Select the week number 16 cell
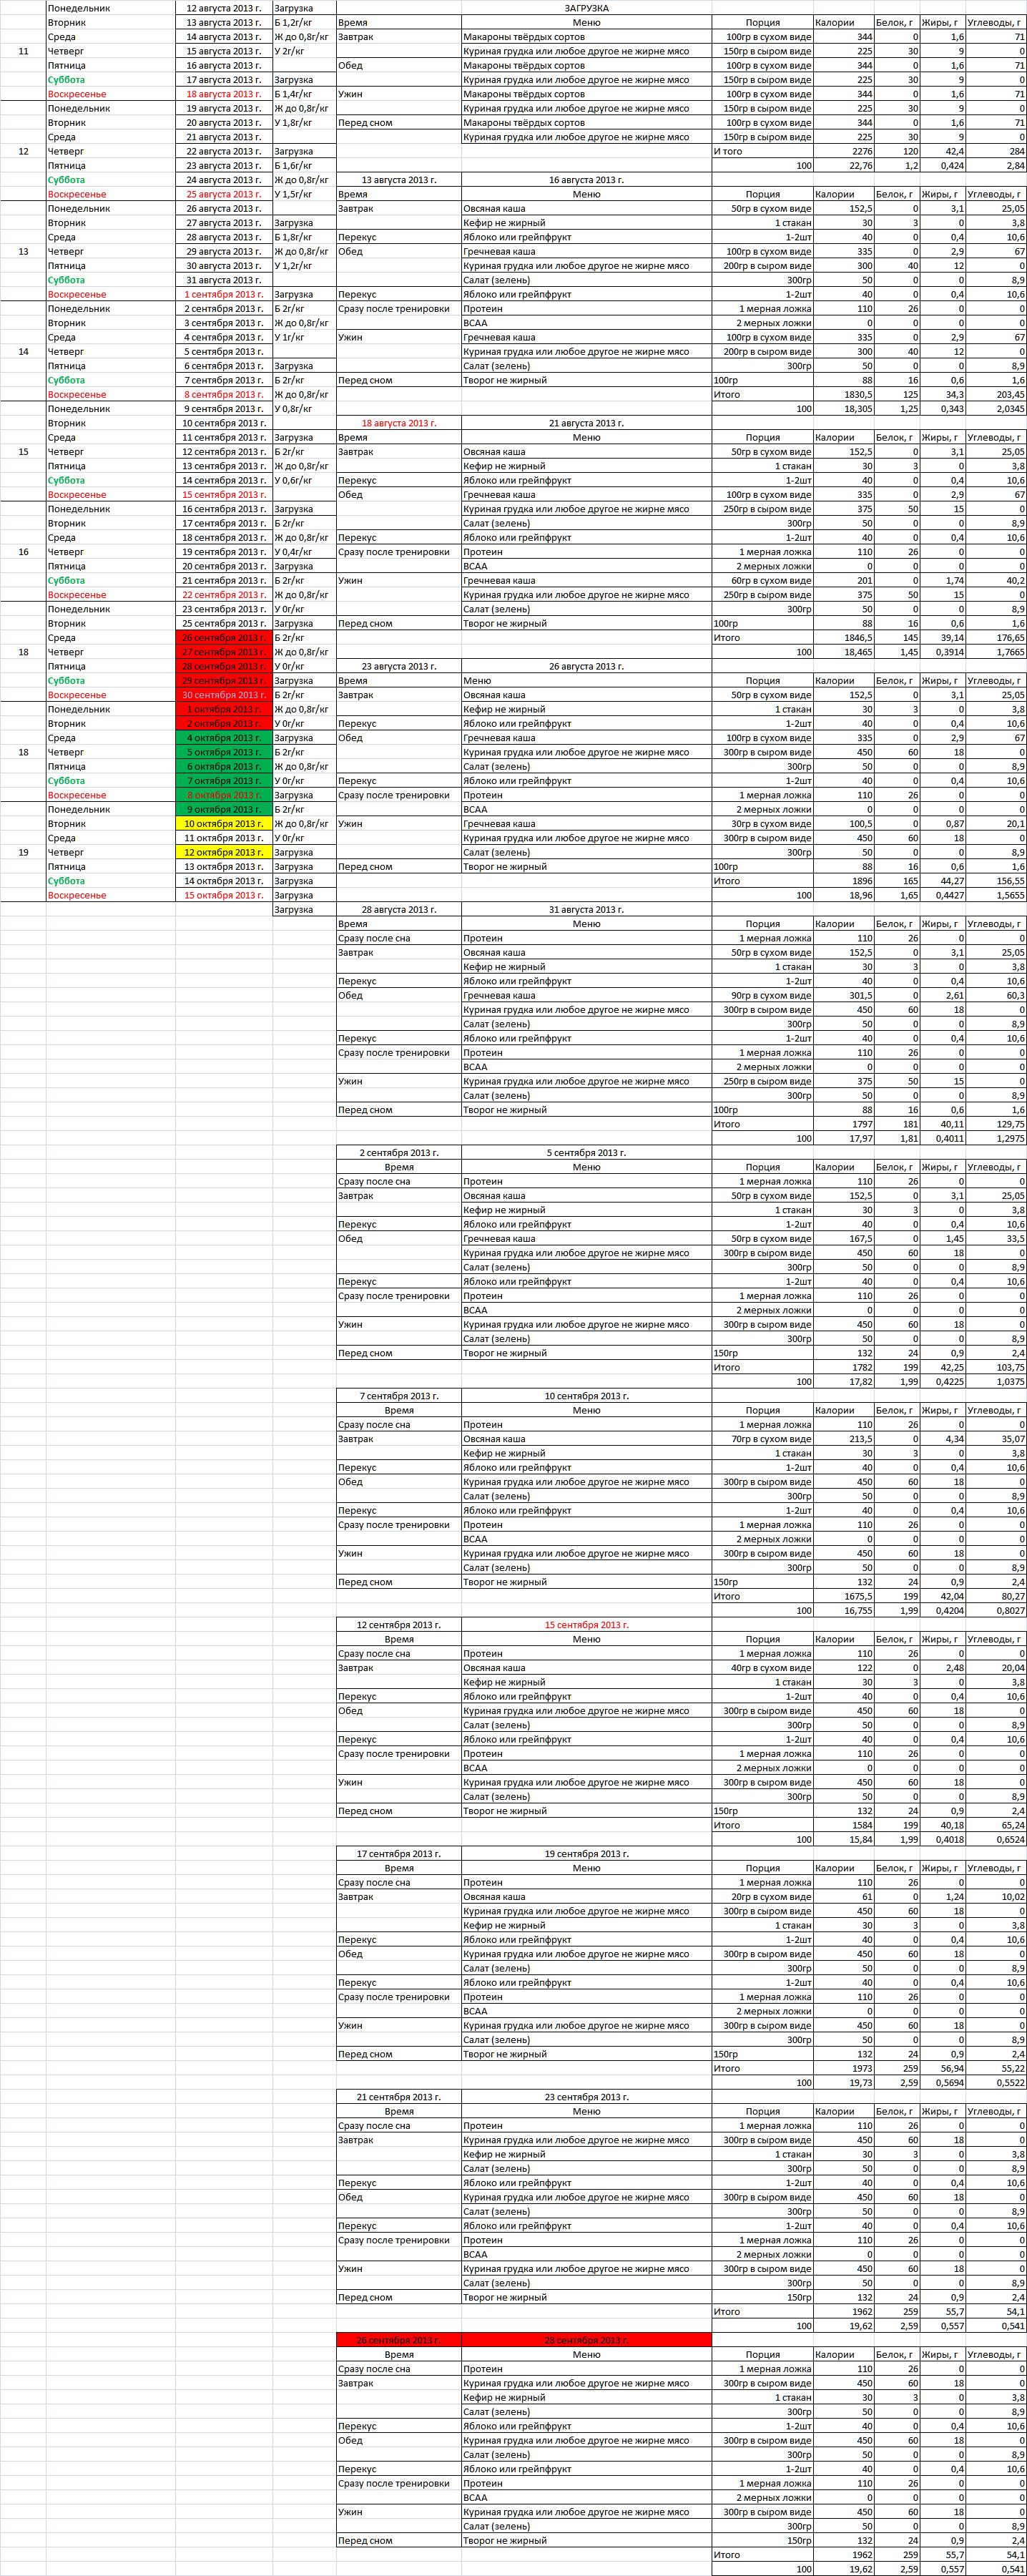 pyautogui.click(x=23, y=552)
